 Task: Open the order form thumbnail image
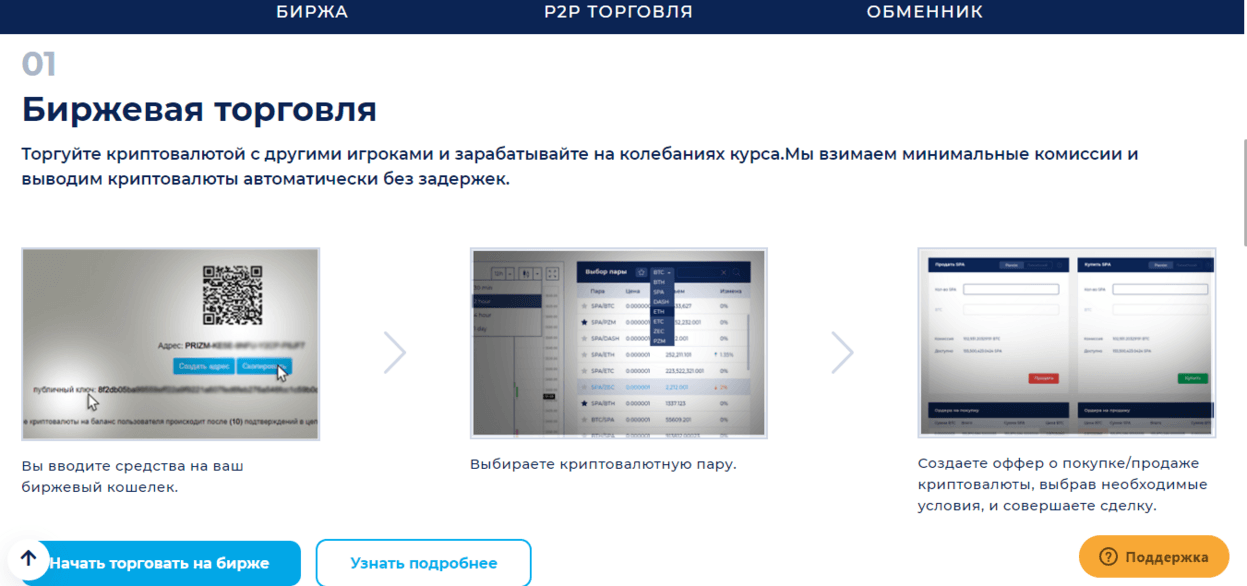1066,342
